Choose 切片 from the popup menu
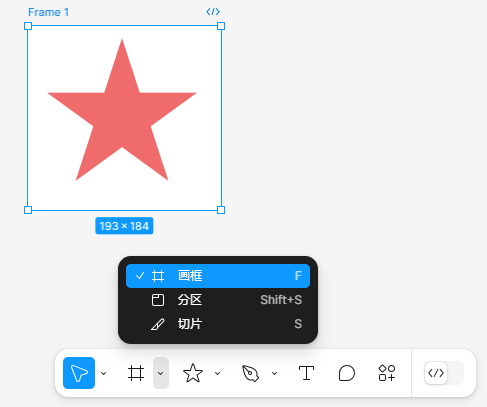Image resolution: width=487 pixels, height=407 pixels. pos(218,324)
